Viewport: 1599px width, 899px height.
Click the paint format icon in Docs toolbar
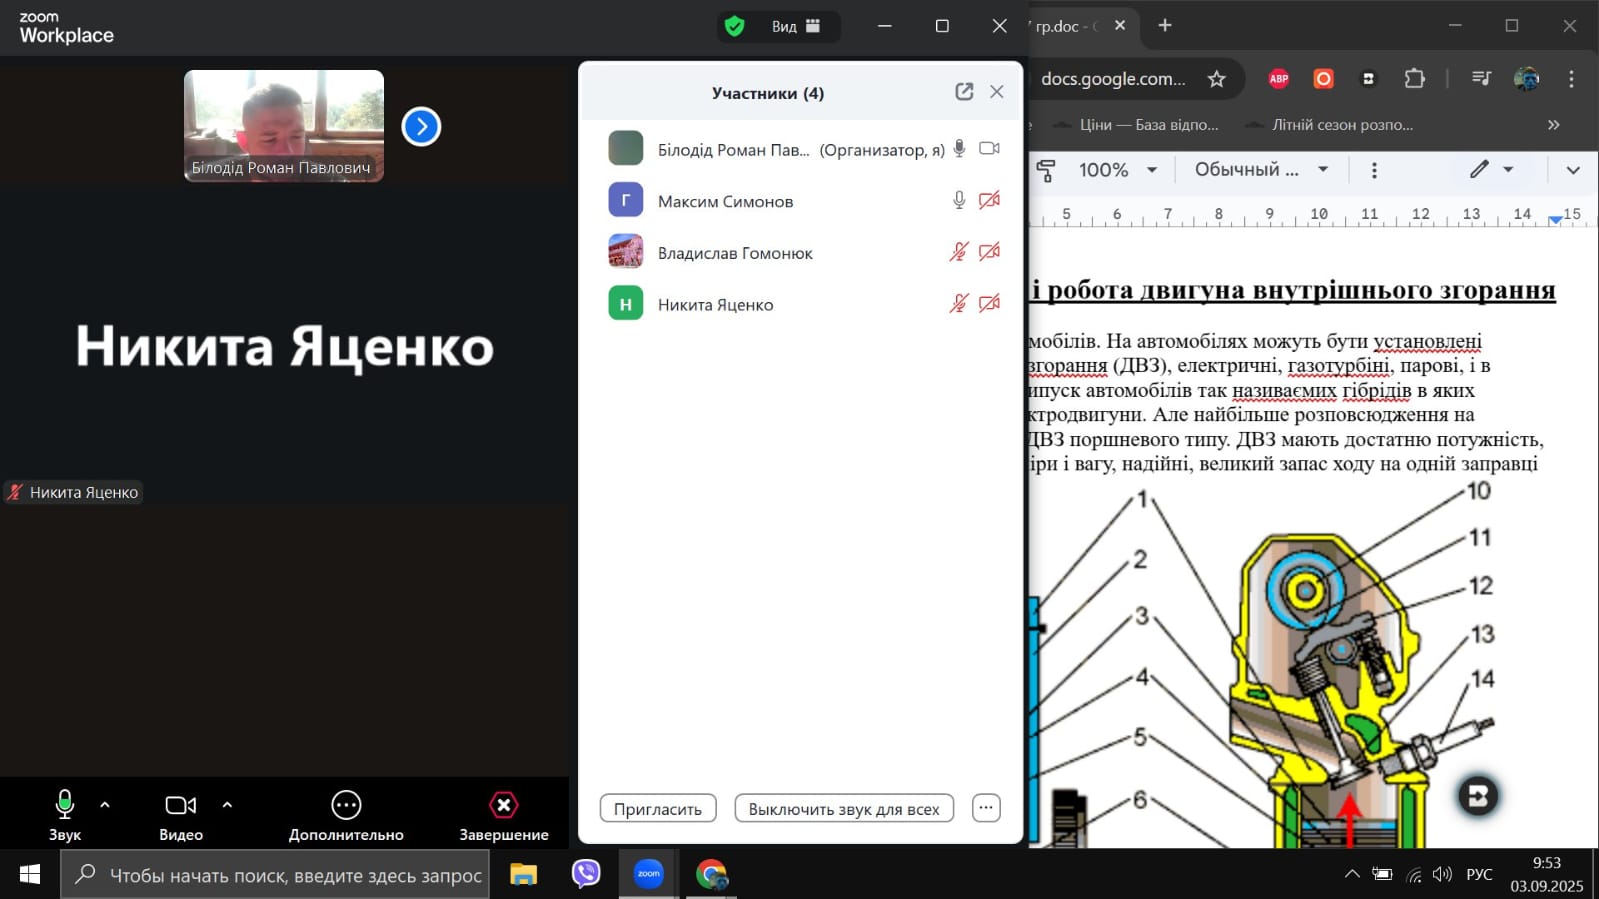pyautogui.click(x=1046, y=170)
